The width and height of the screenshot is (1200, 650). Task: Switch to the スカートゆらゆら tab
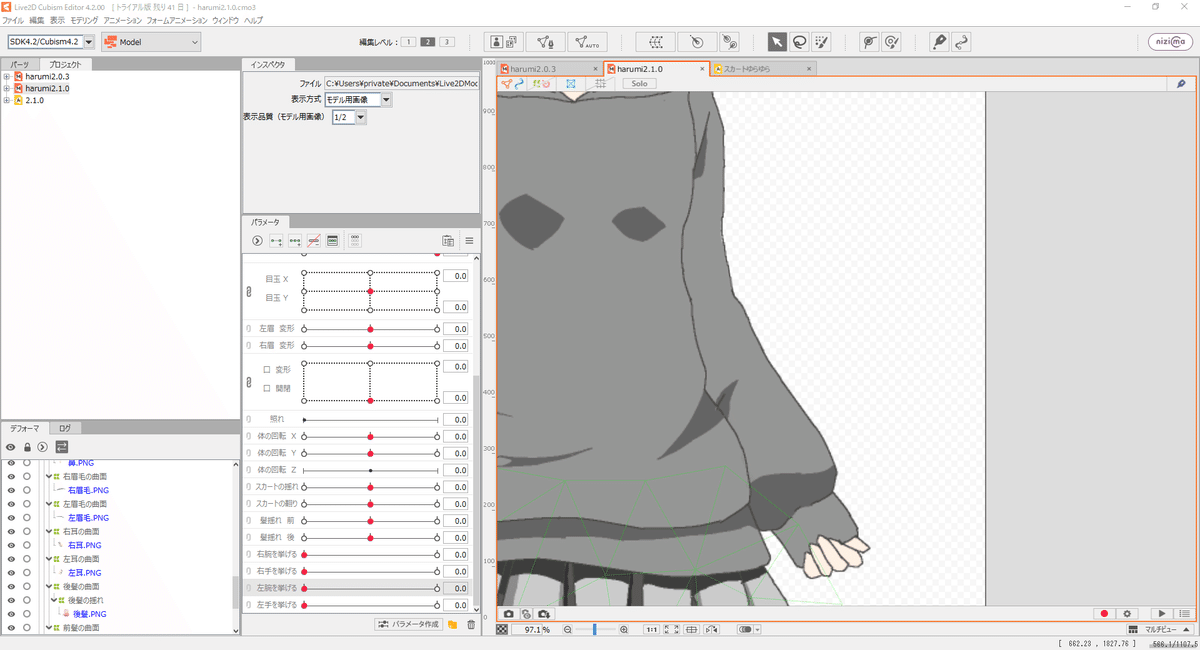[763, 69]
